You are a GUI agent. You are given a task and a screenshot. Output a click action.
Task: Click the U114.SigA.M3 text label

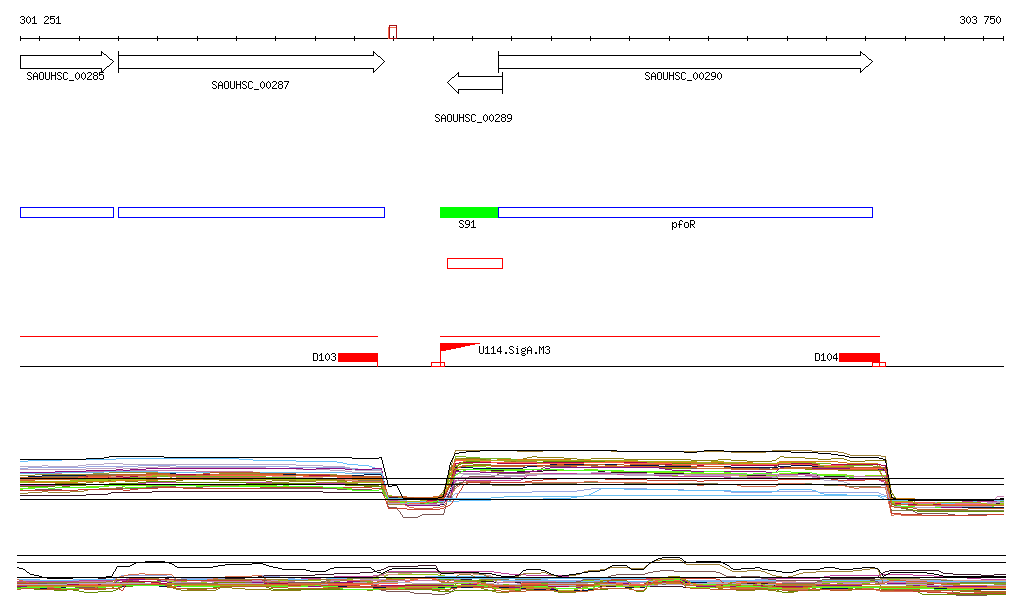514,351
